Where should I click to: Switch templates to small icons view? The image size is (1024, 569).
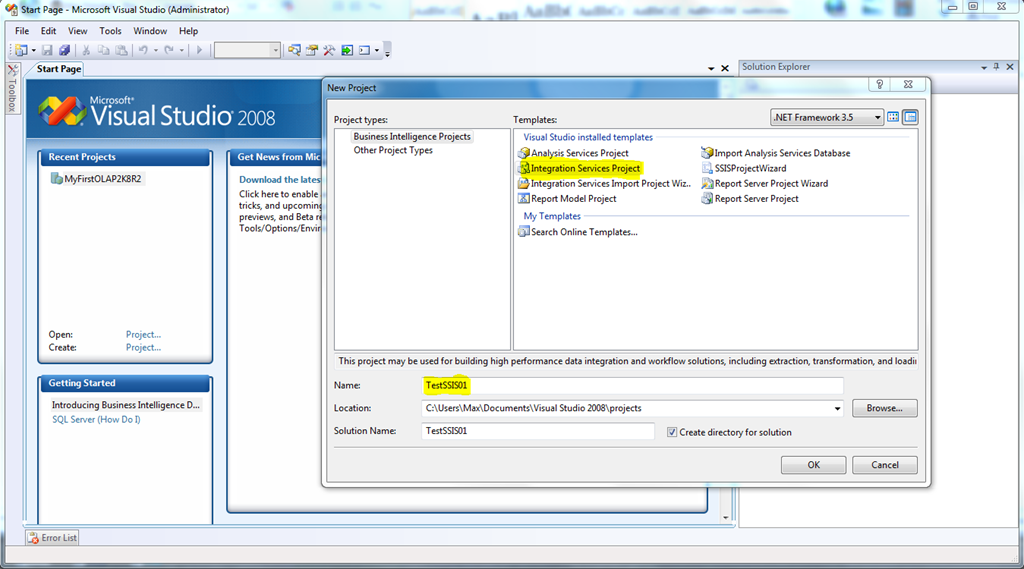[910, 118]
